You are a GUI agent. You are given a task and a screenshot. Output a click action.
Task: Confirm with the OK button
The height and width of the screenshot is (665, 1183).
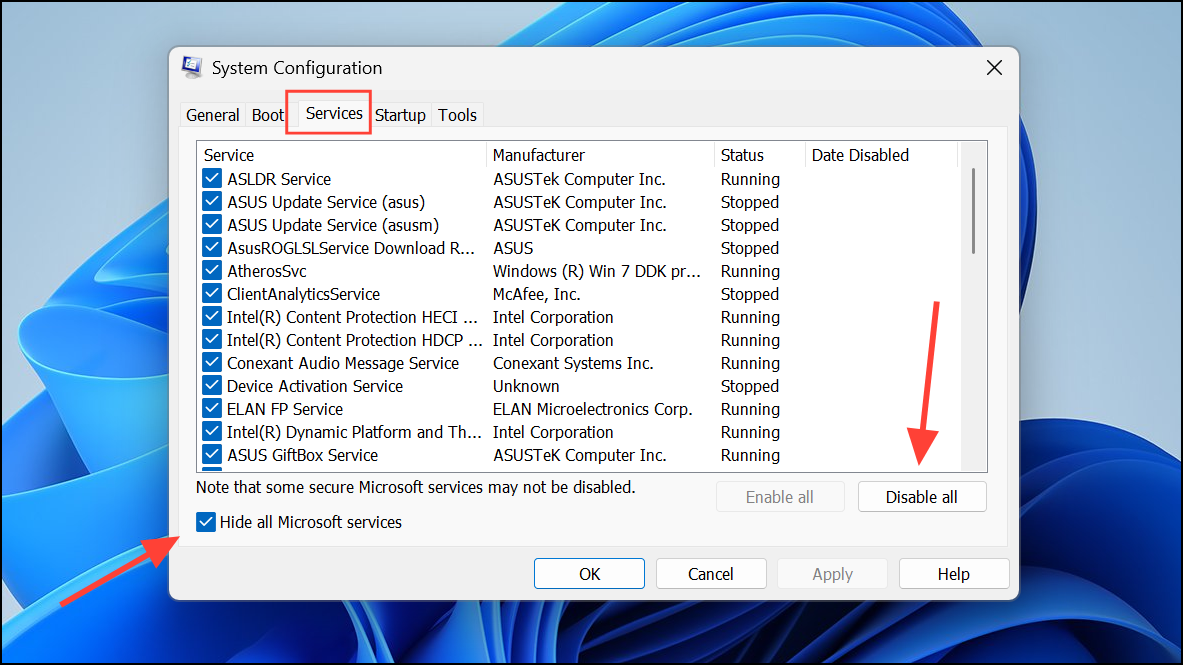tap(589, 574)
